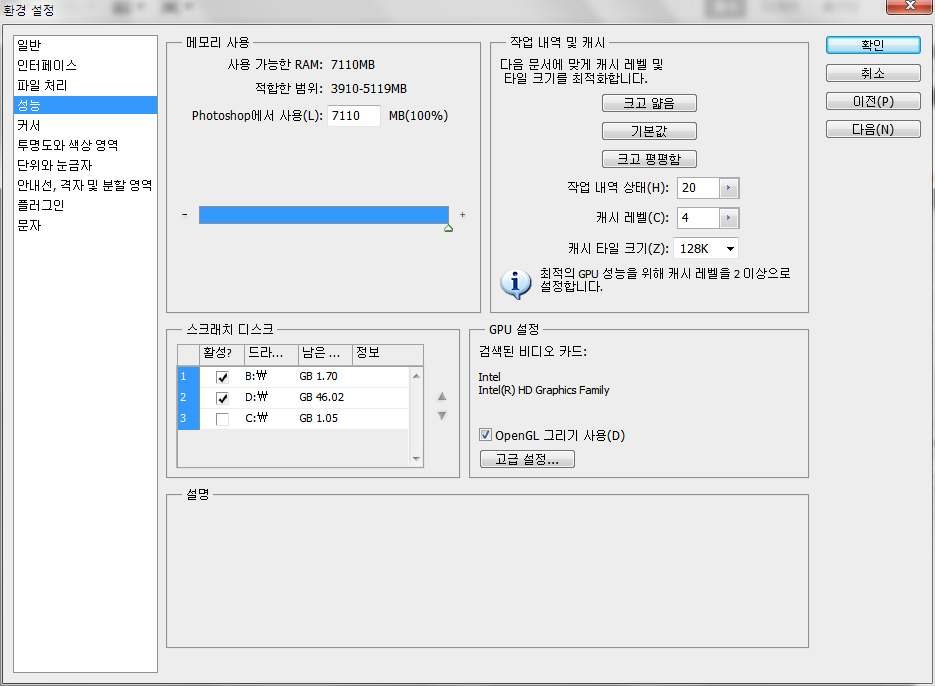Open 안내선, 격자 및 분할 영역

85,186
